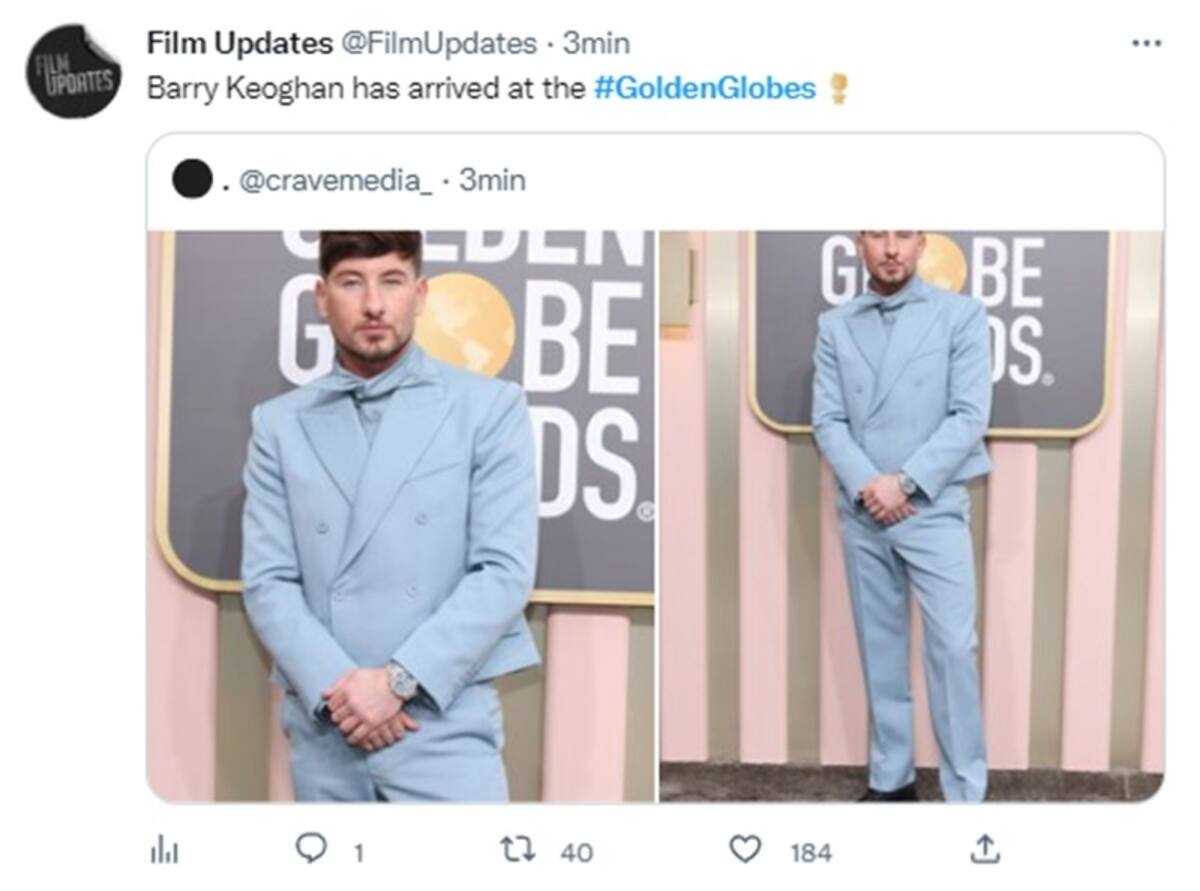Open the tweet text about Barry Keoghan arriving

point(365,89)
